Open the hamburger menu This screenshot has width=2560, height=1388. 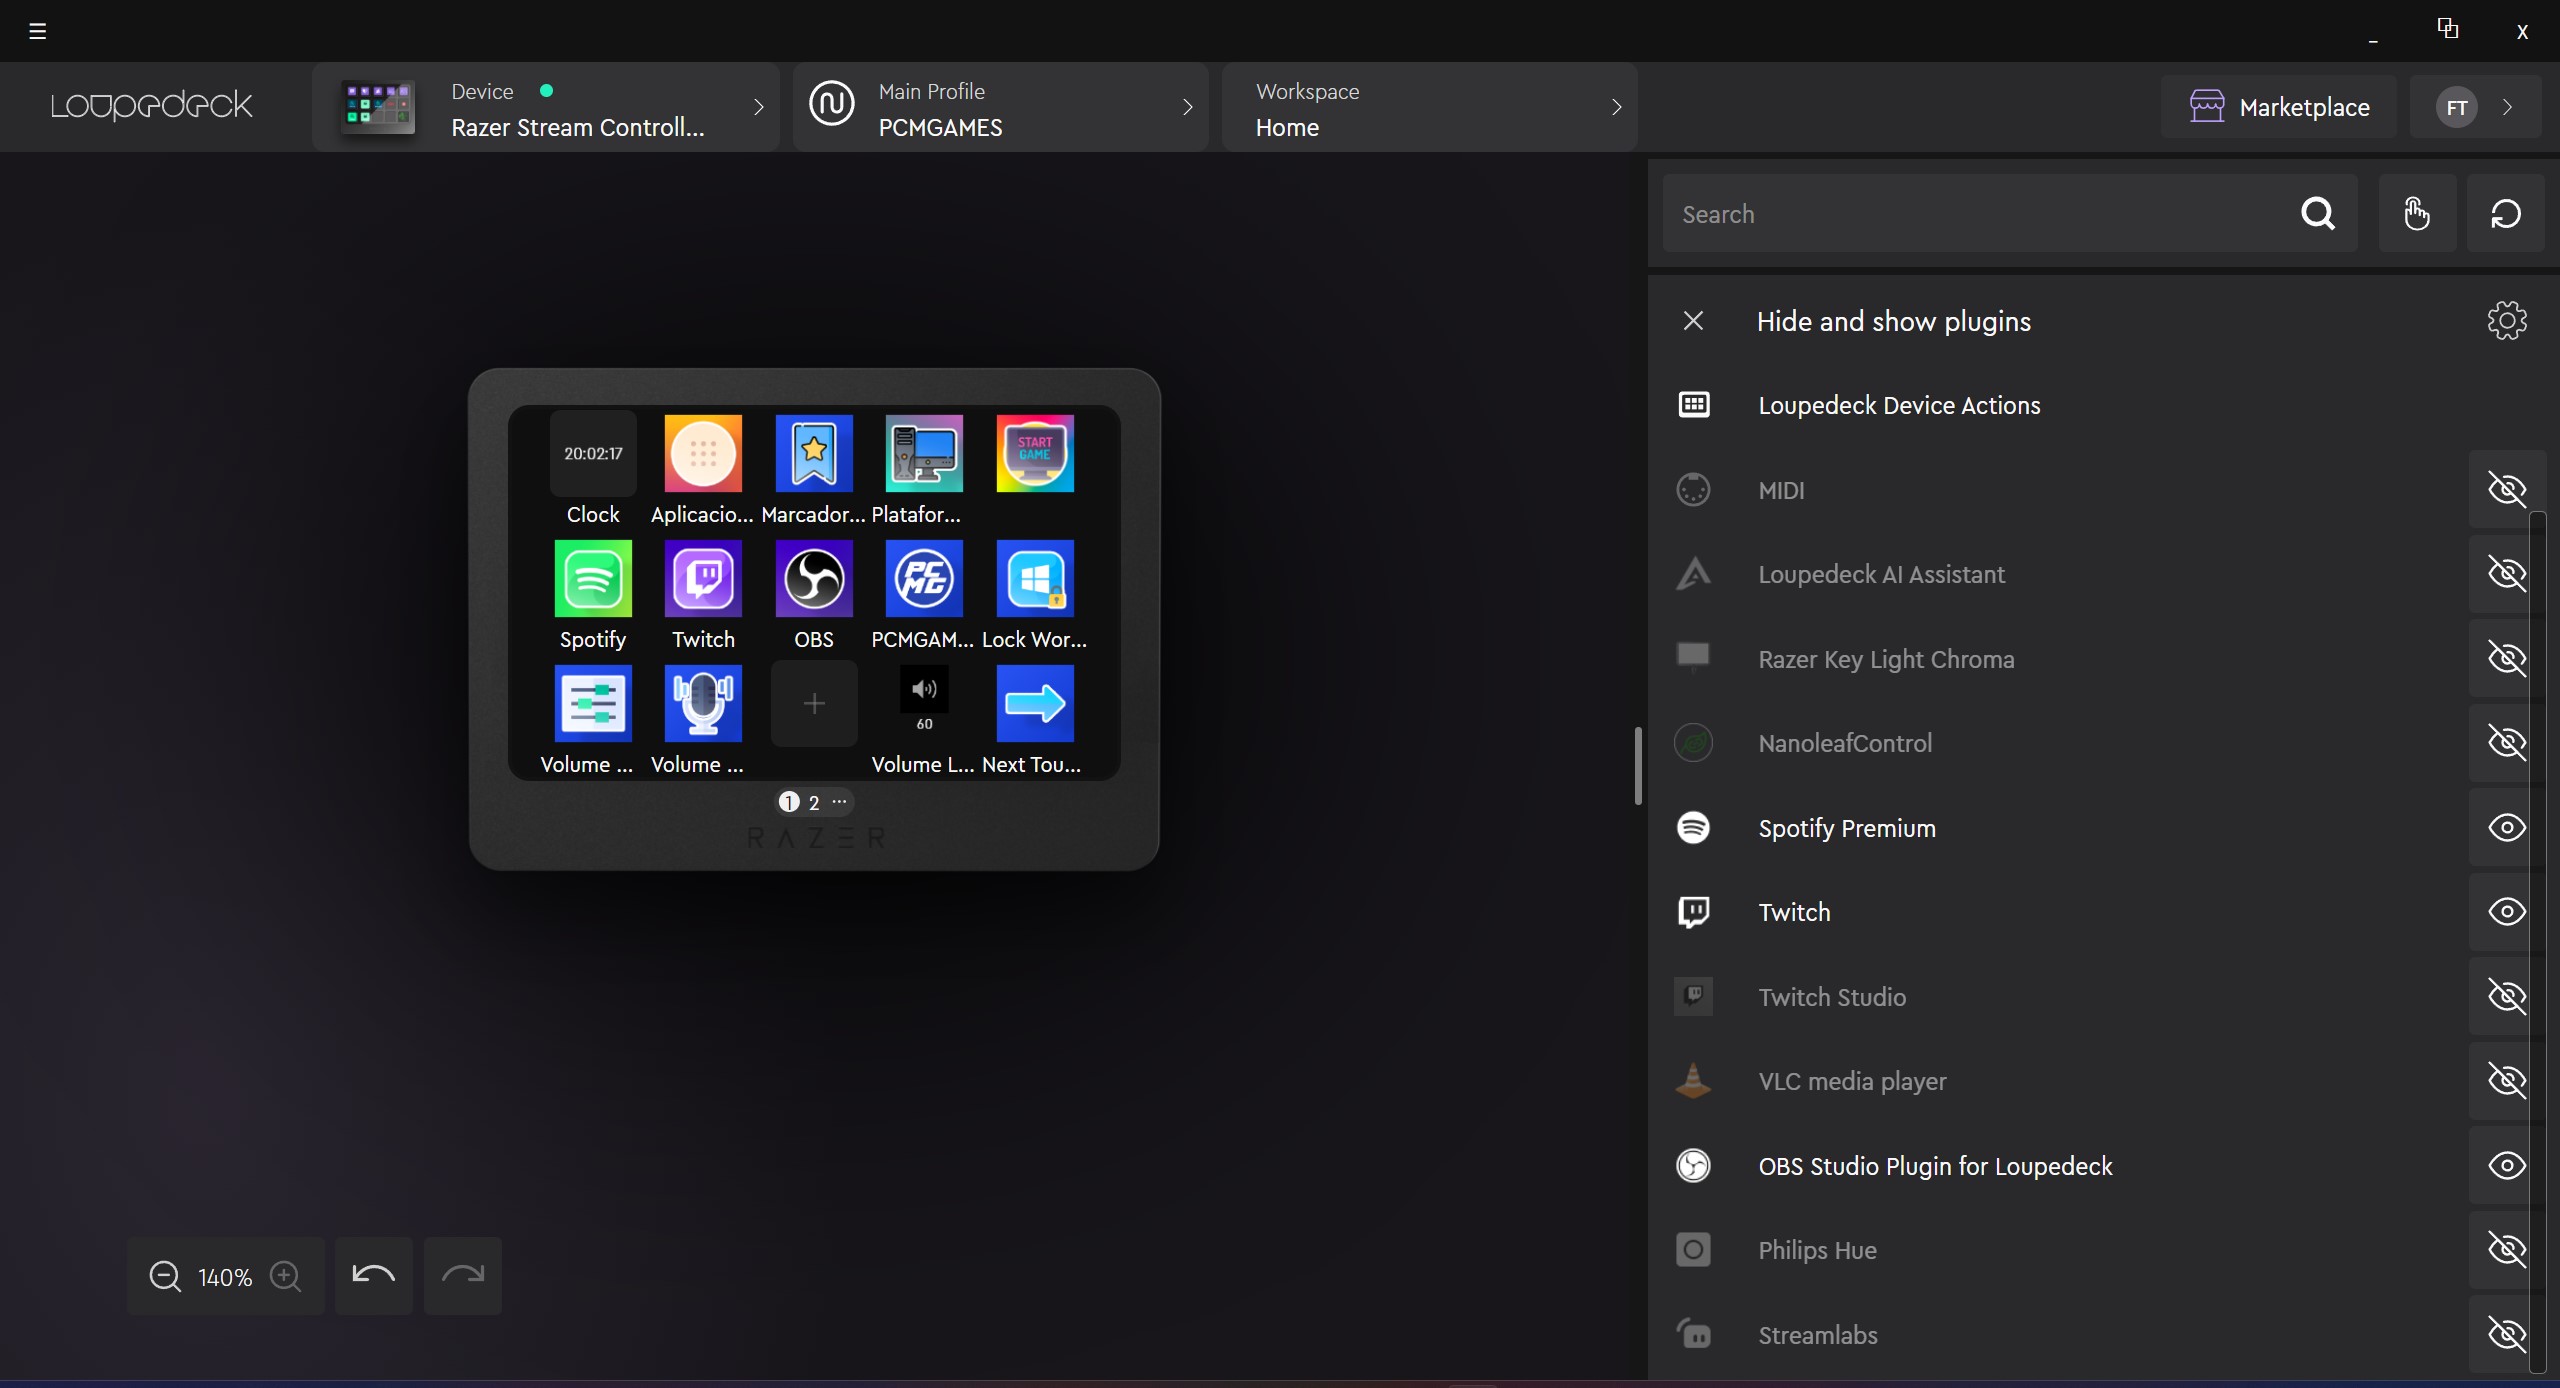coord(38,31)
